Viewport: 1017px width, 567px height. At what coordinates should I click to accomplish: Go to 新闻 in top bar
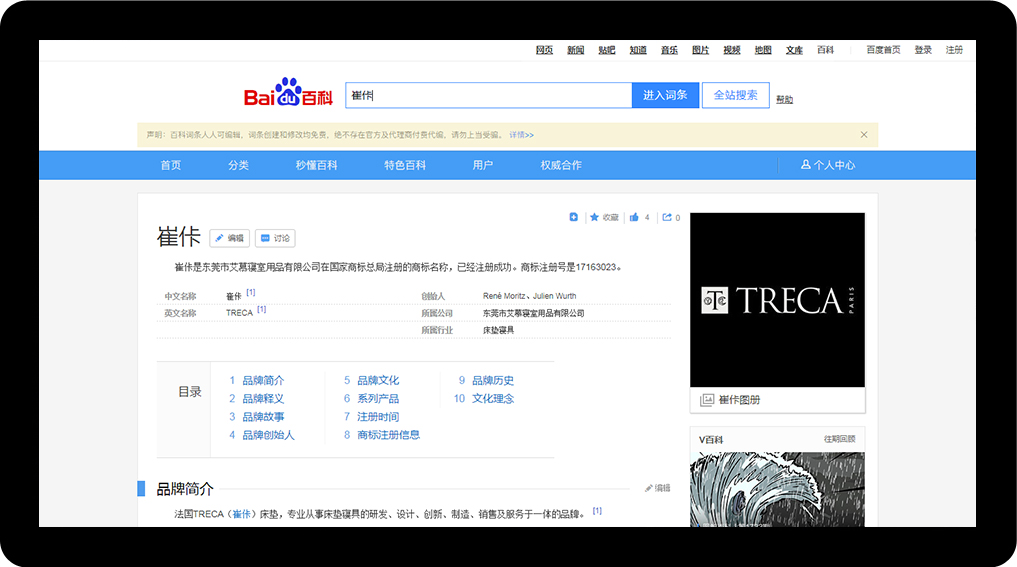(575, 50)
